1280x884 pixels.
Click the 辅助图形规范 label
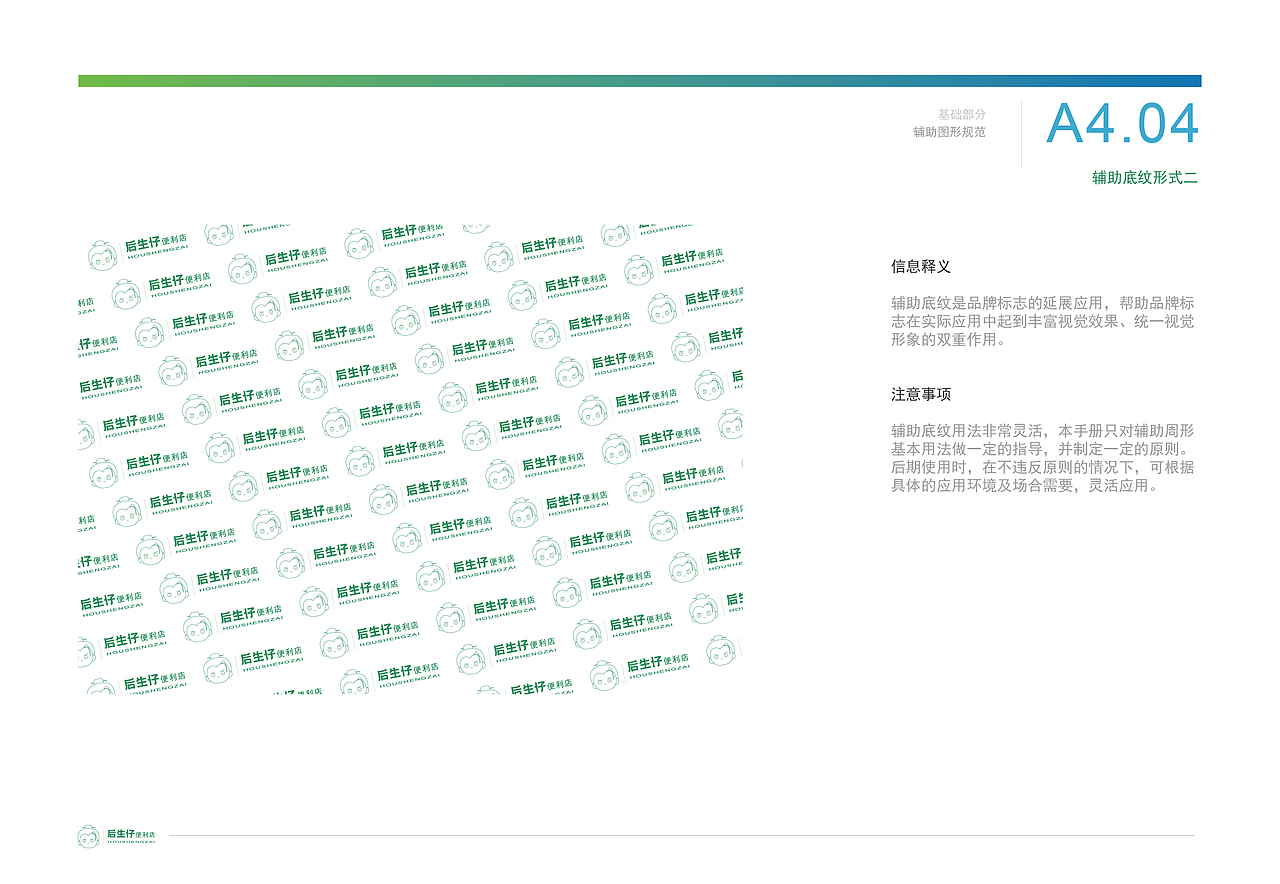pos(949,132)
